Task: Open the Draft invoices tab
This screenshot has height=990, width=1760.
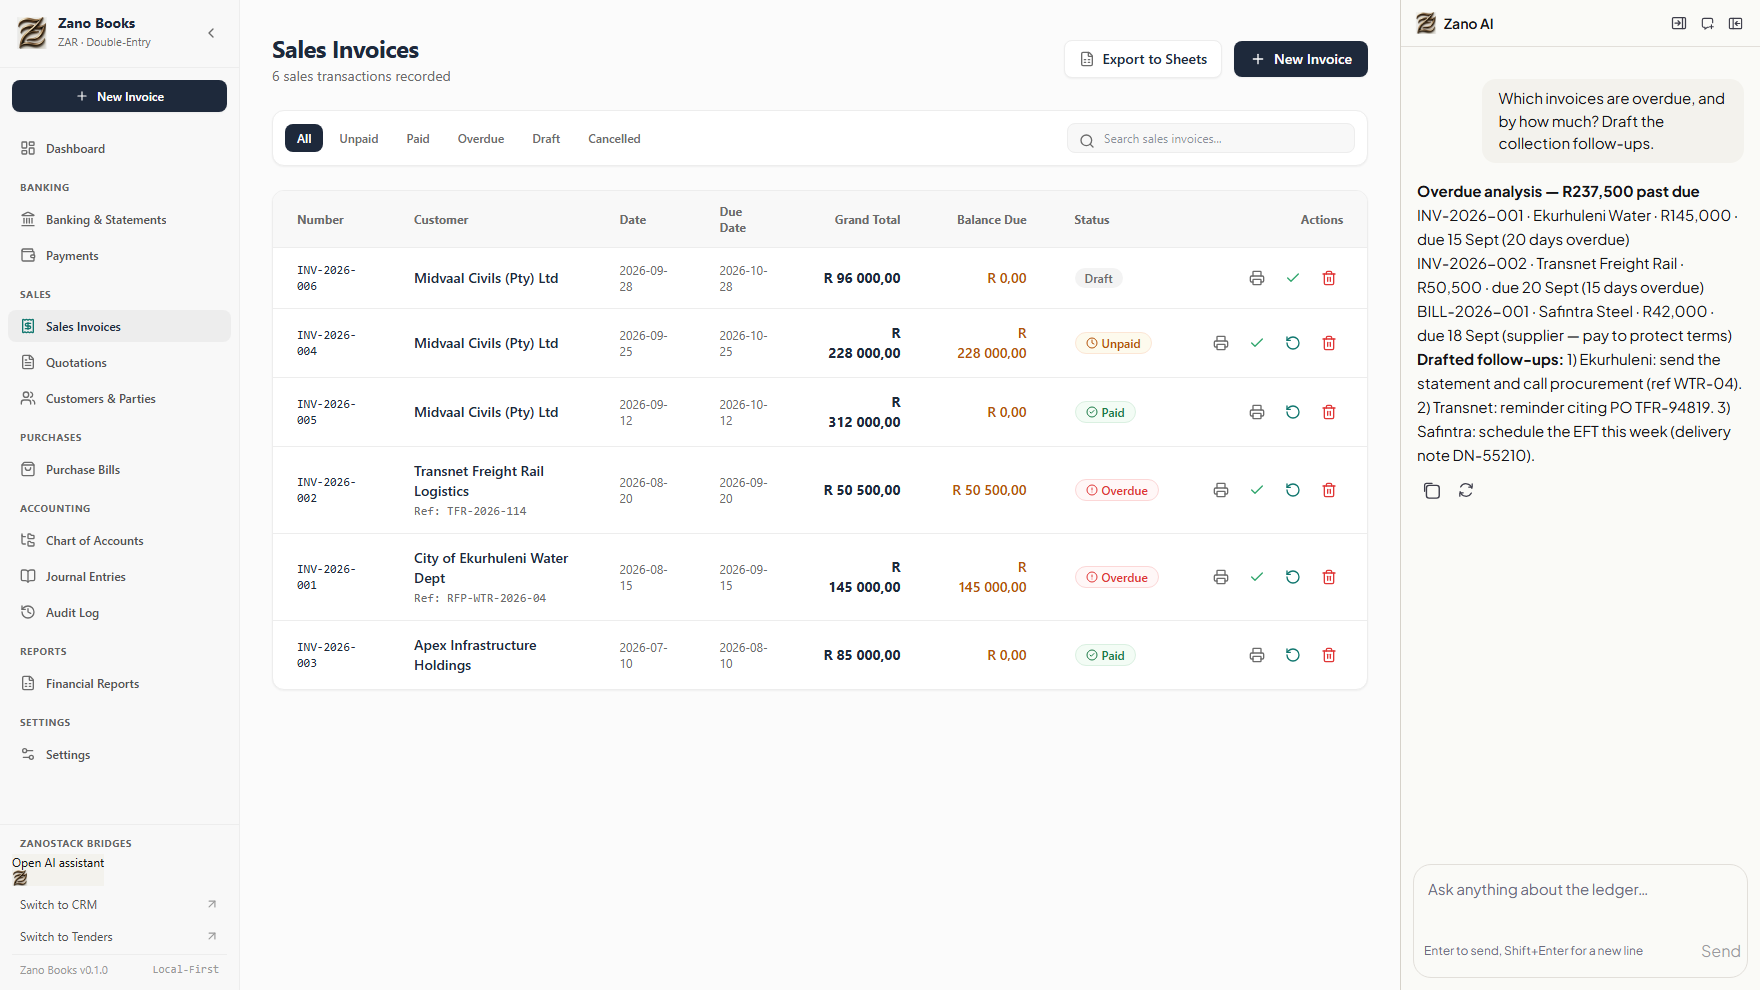Action: click(546, 139)
